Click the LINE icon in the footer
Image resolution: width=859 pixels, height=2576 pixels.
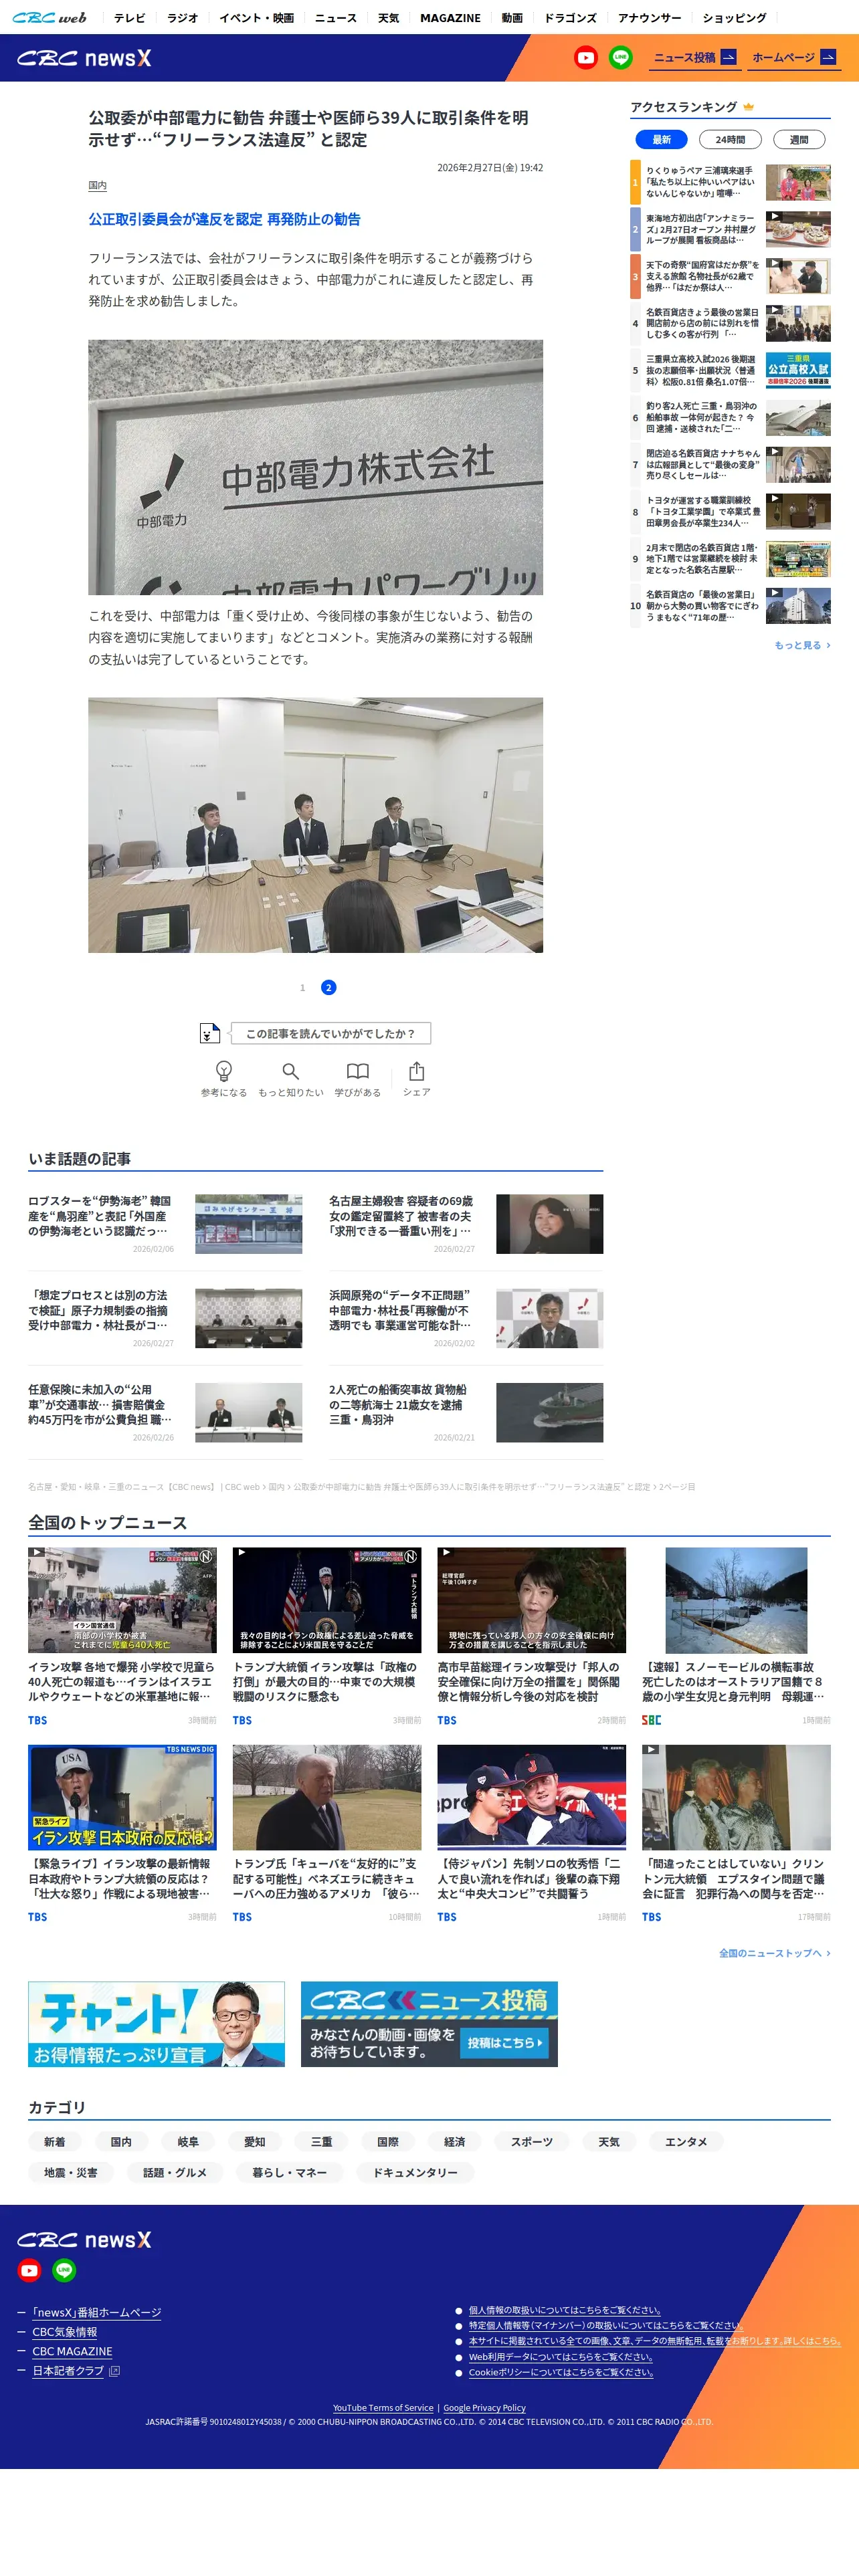(64, 2270)
